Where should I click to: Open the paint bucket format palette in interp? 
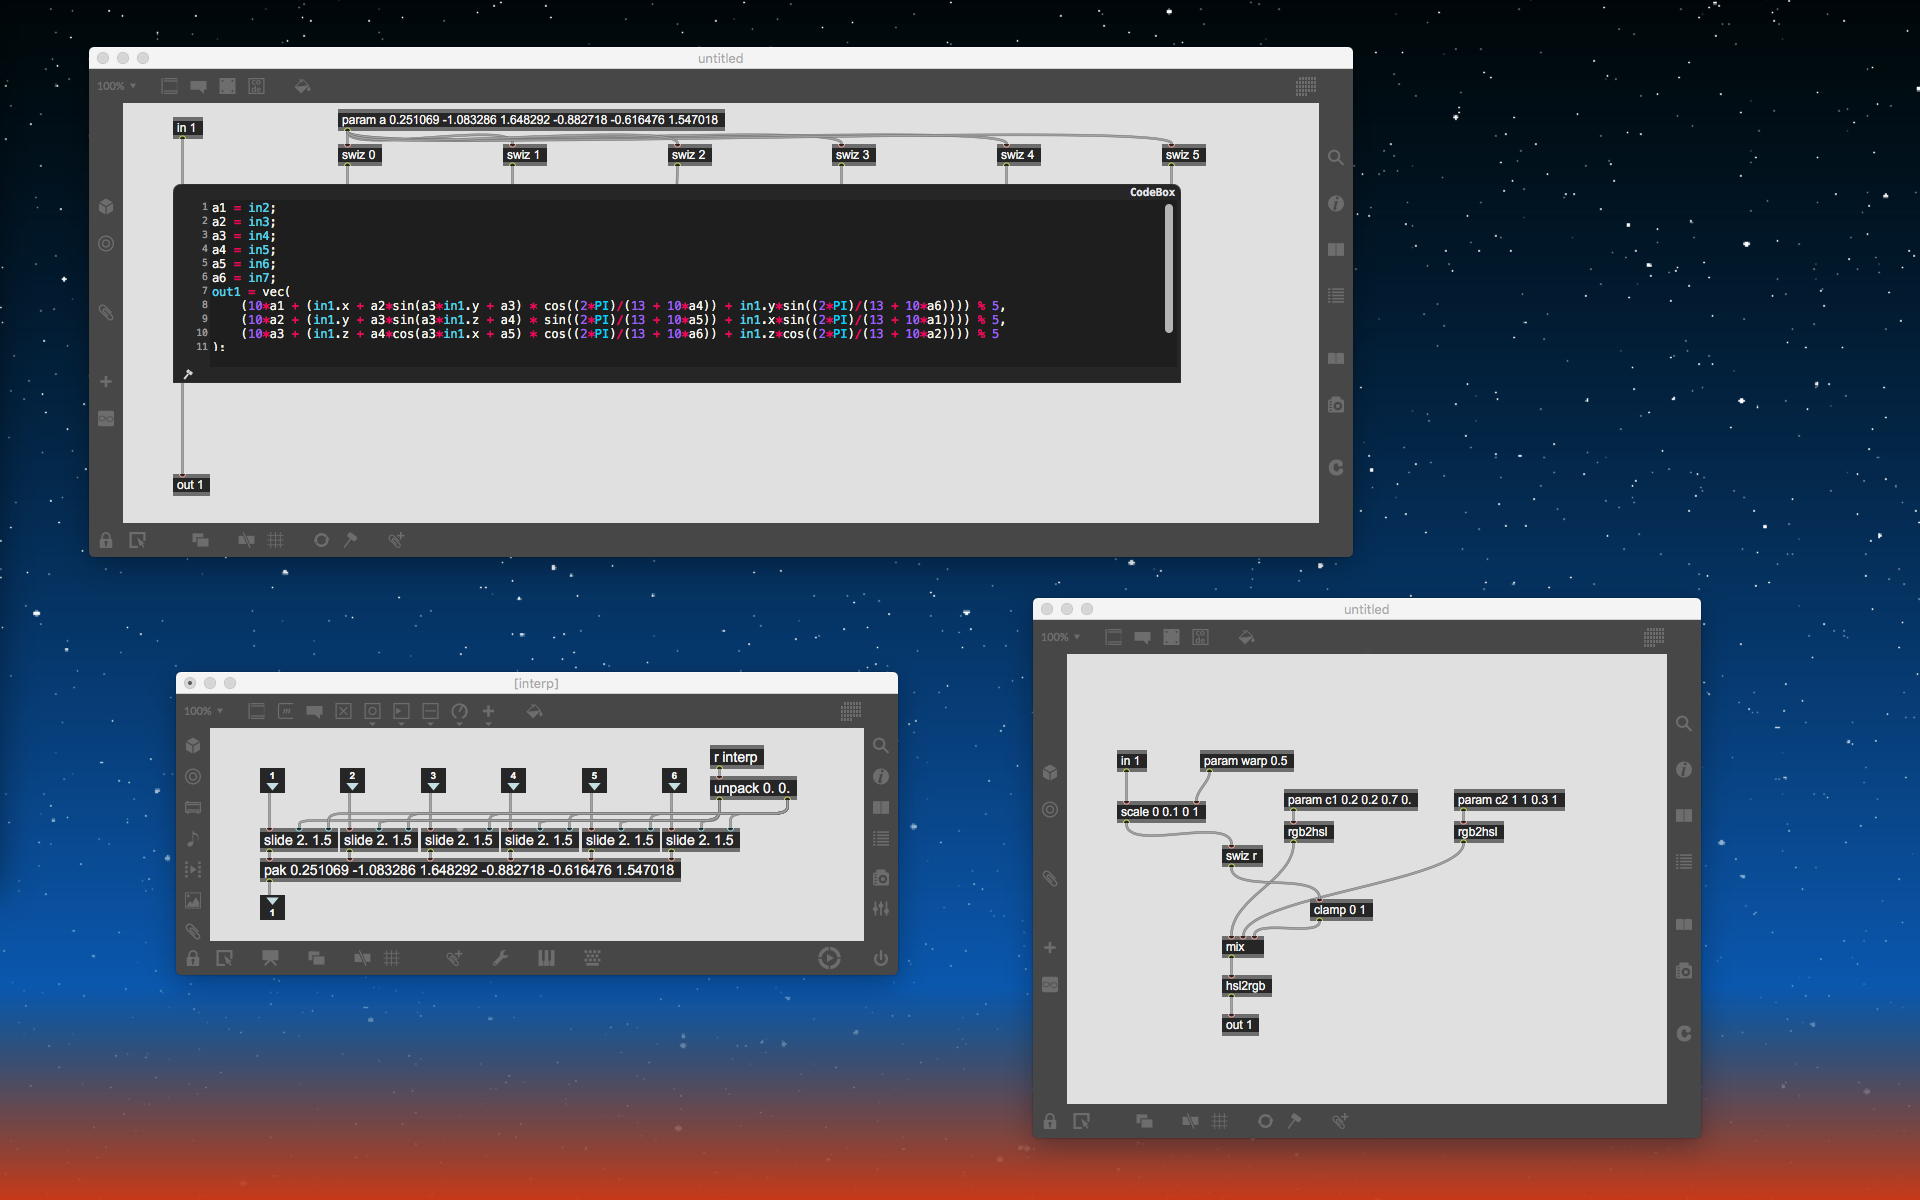click(x=534, y=711)
